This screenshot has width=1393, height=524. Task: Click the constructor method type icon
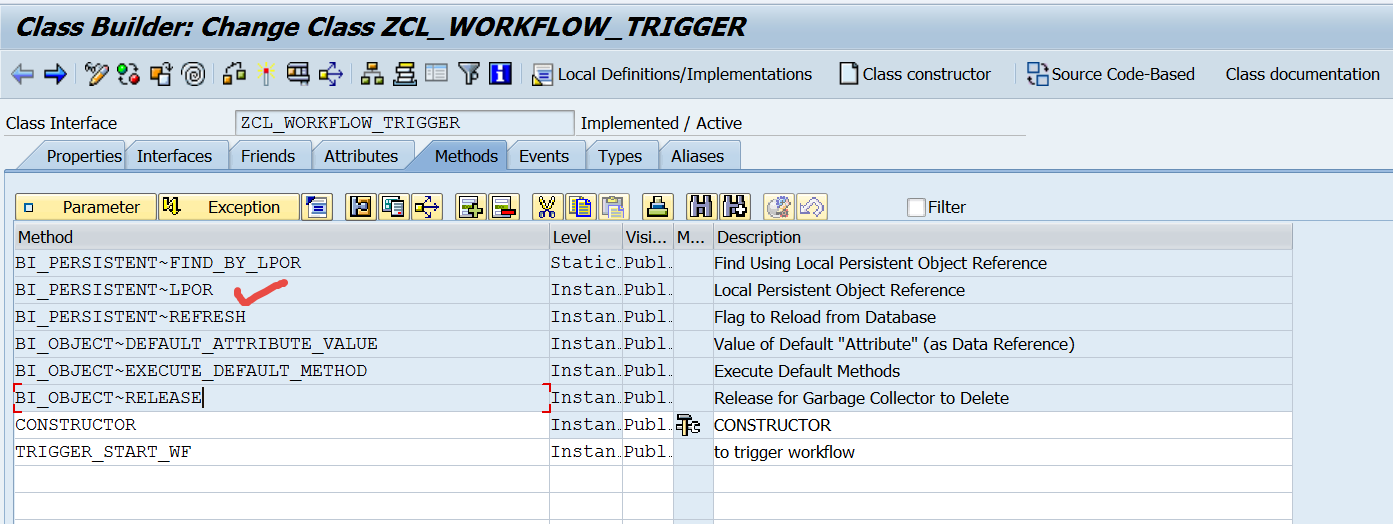click(688, 425)
